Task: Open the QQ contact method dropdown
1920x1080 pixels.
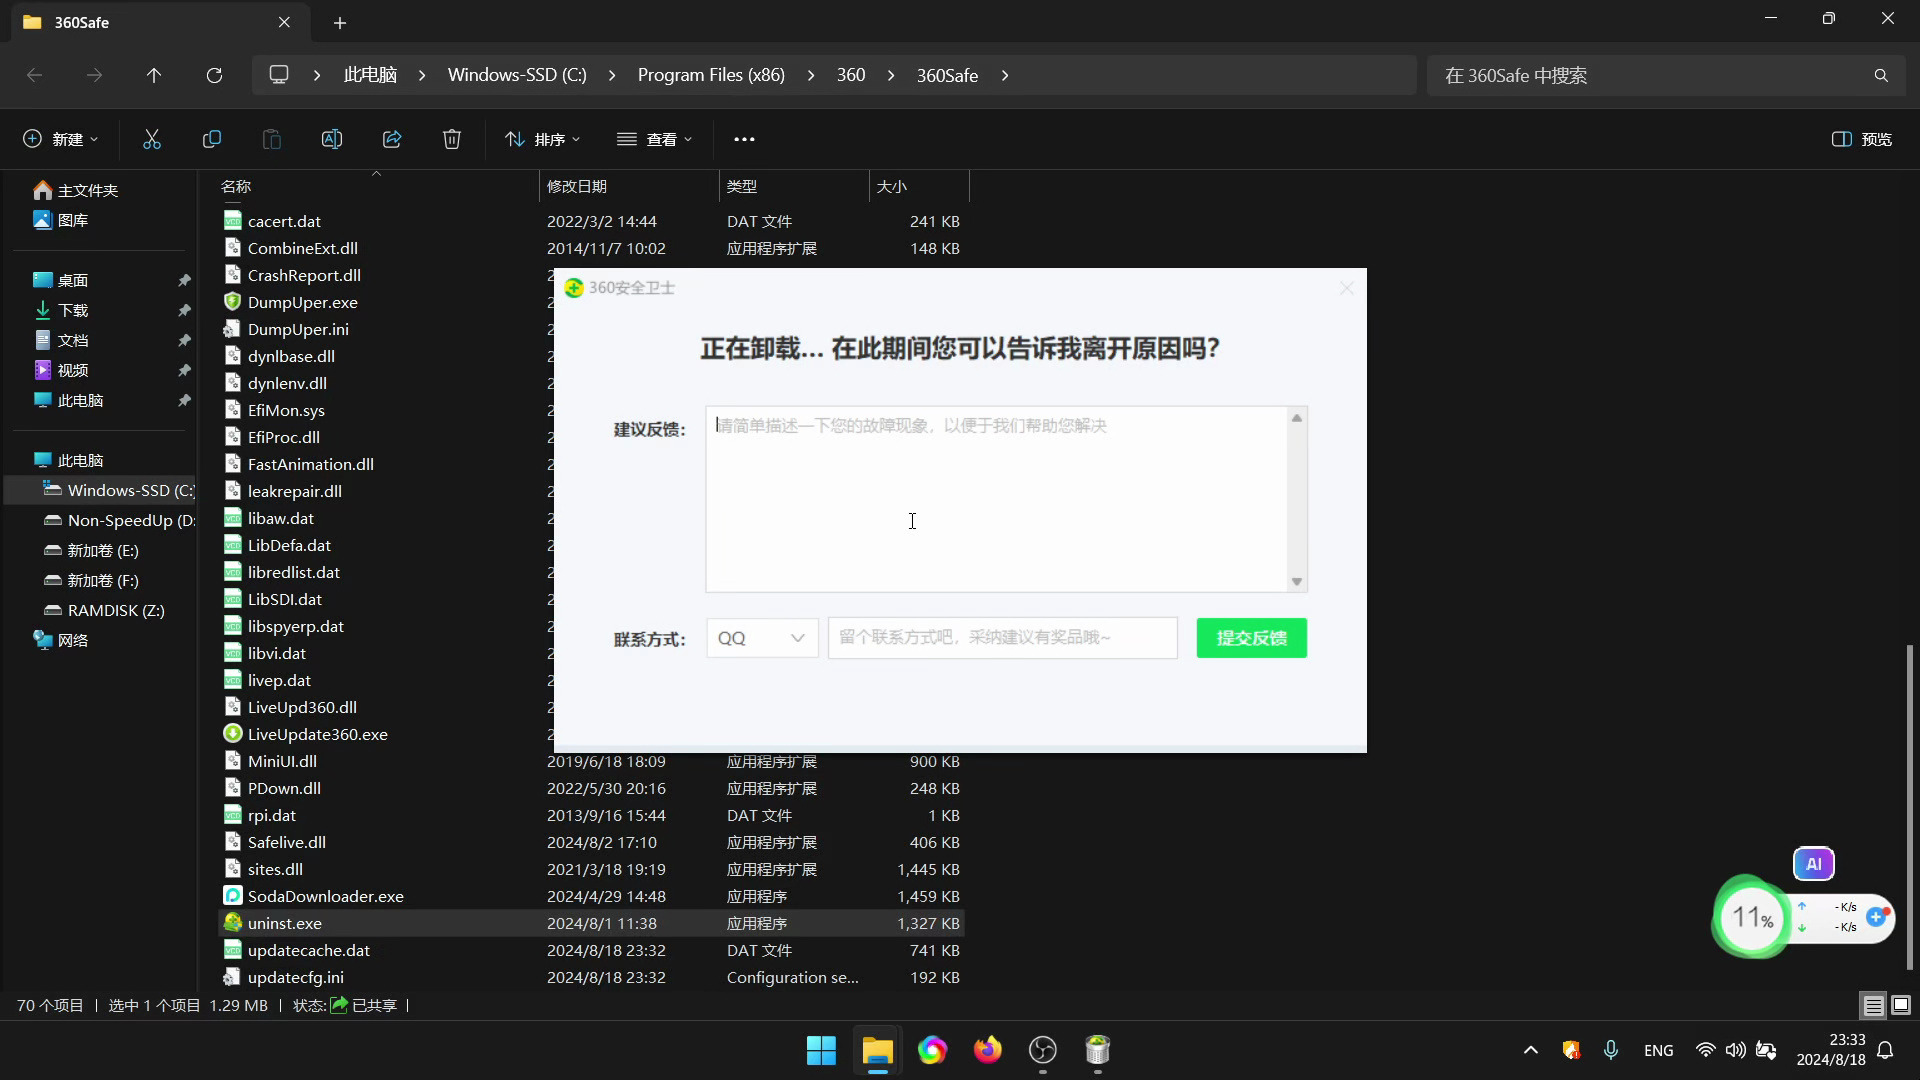Action: point(761,637)
